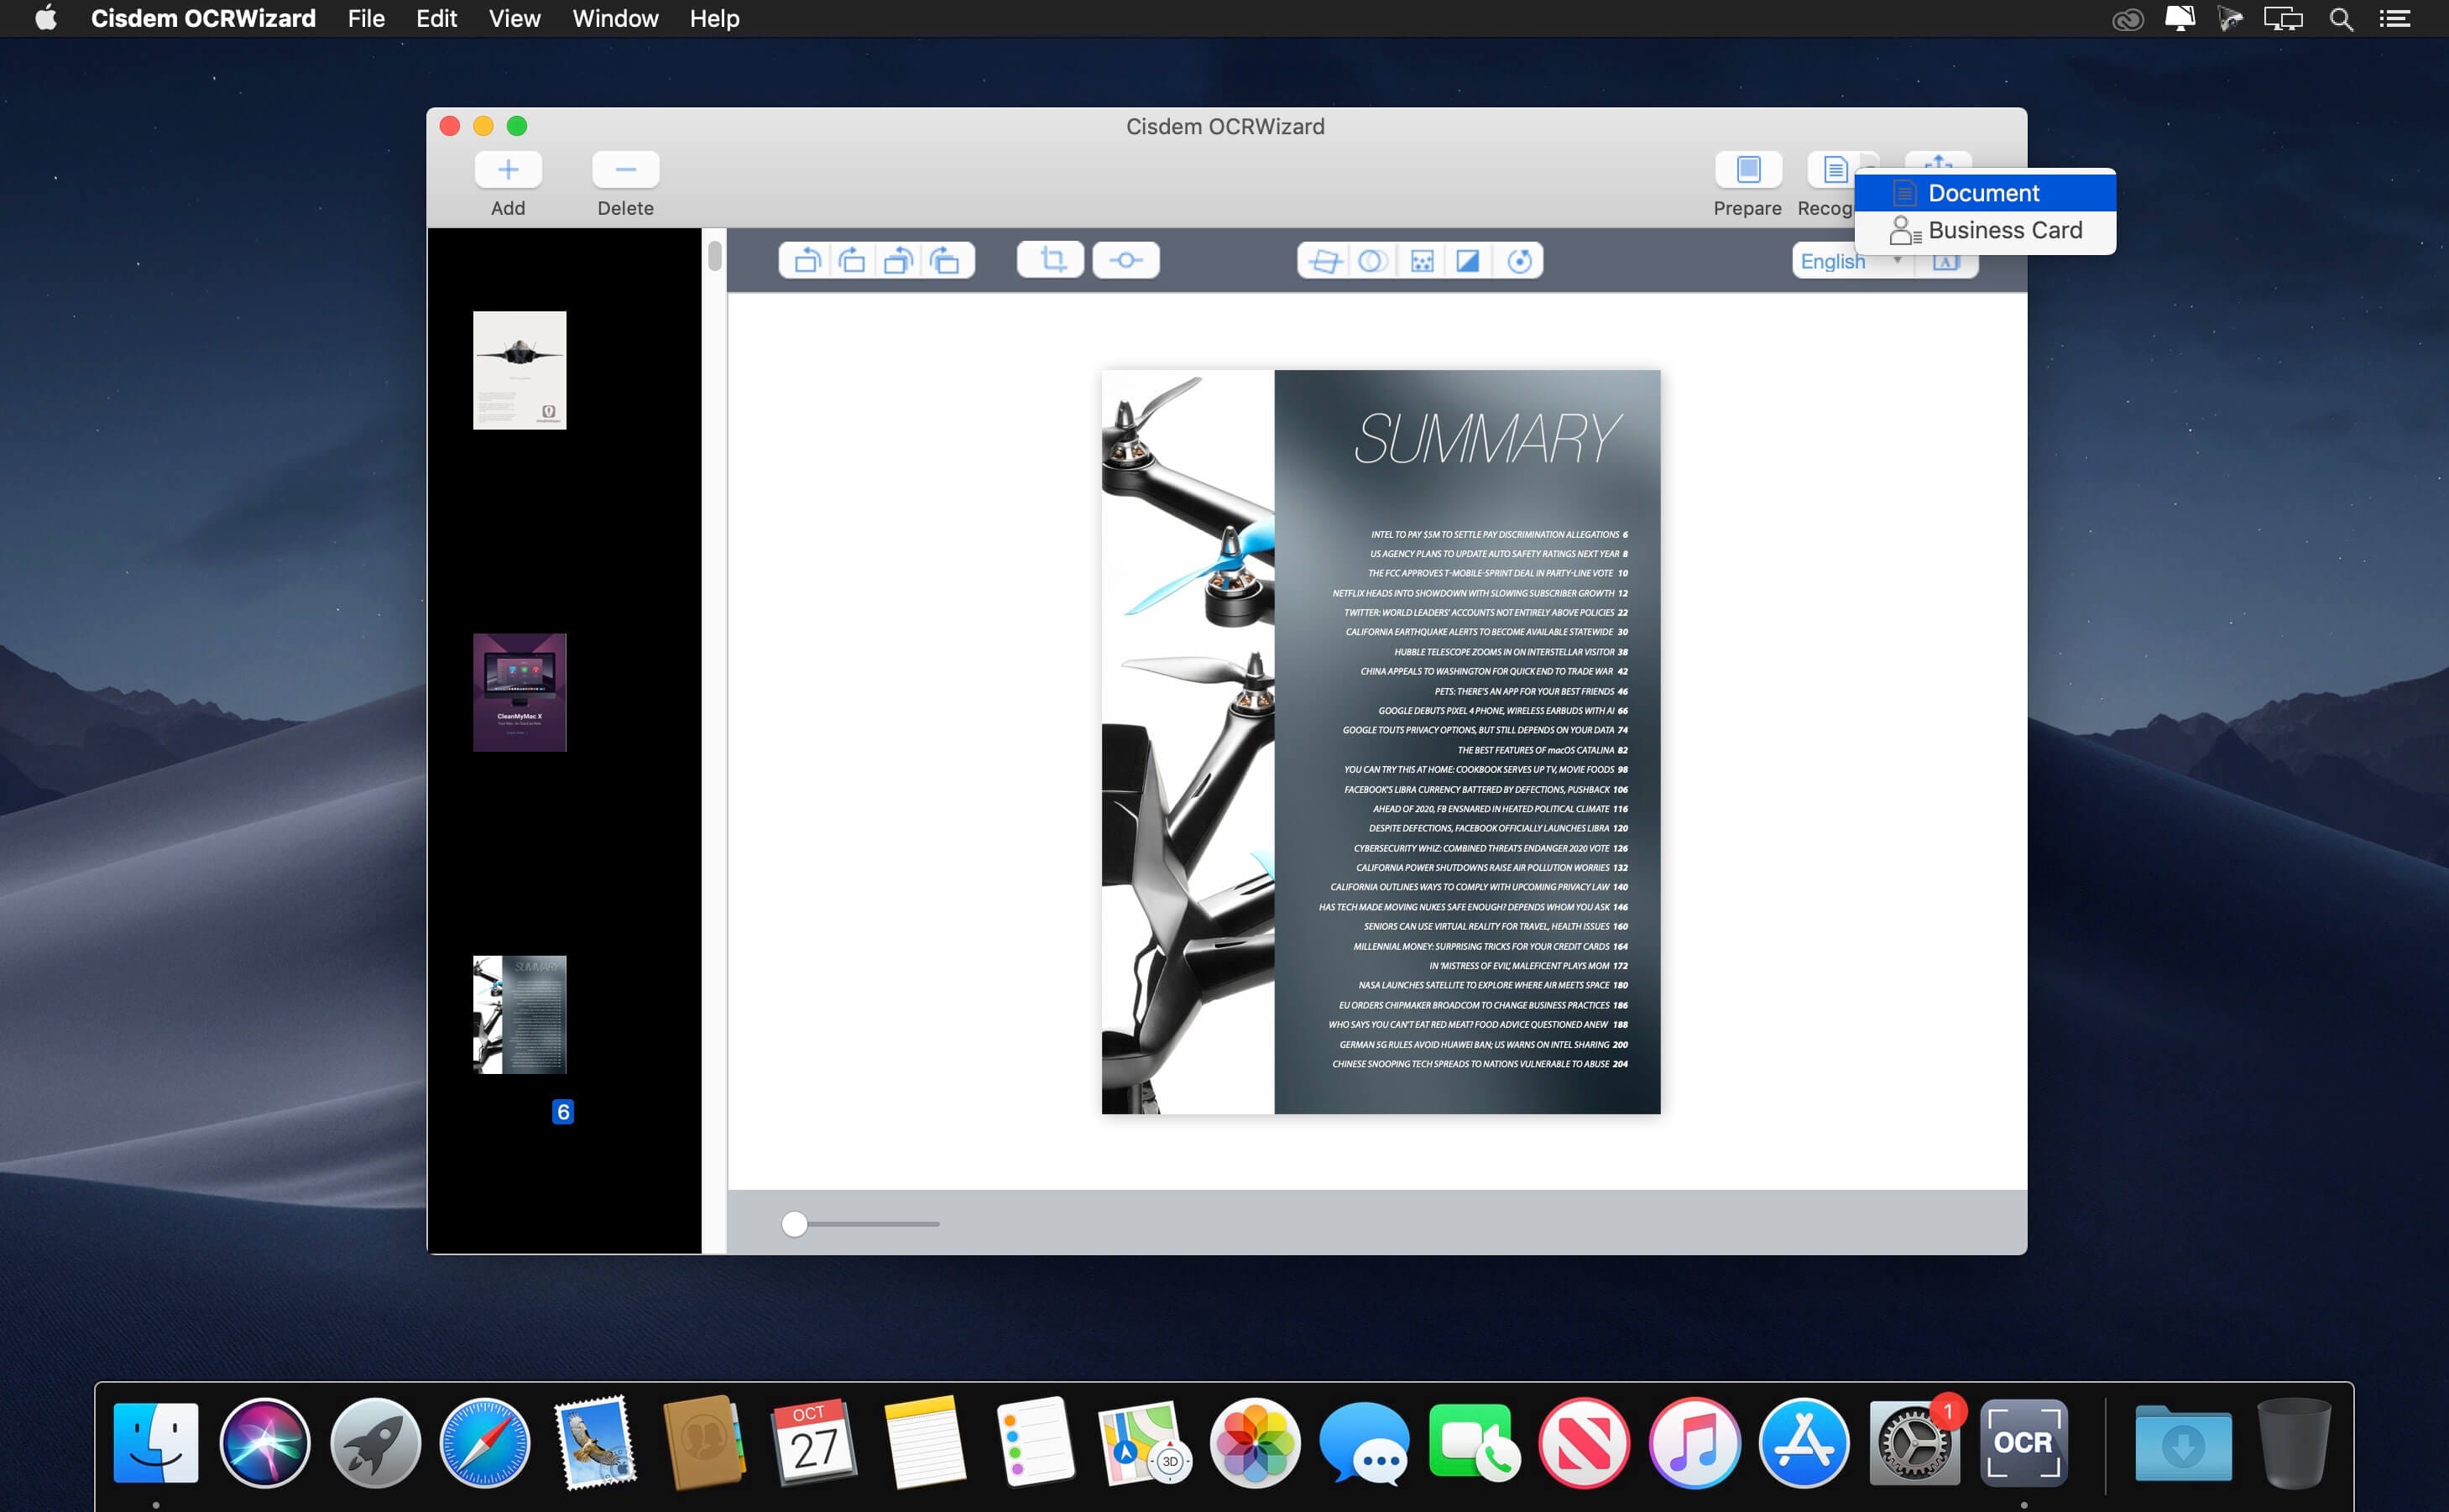Viewport: 2449px width, 1512px height.
Task: Open the Window menu
Action: point(615,18)
